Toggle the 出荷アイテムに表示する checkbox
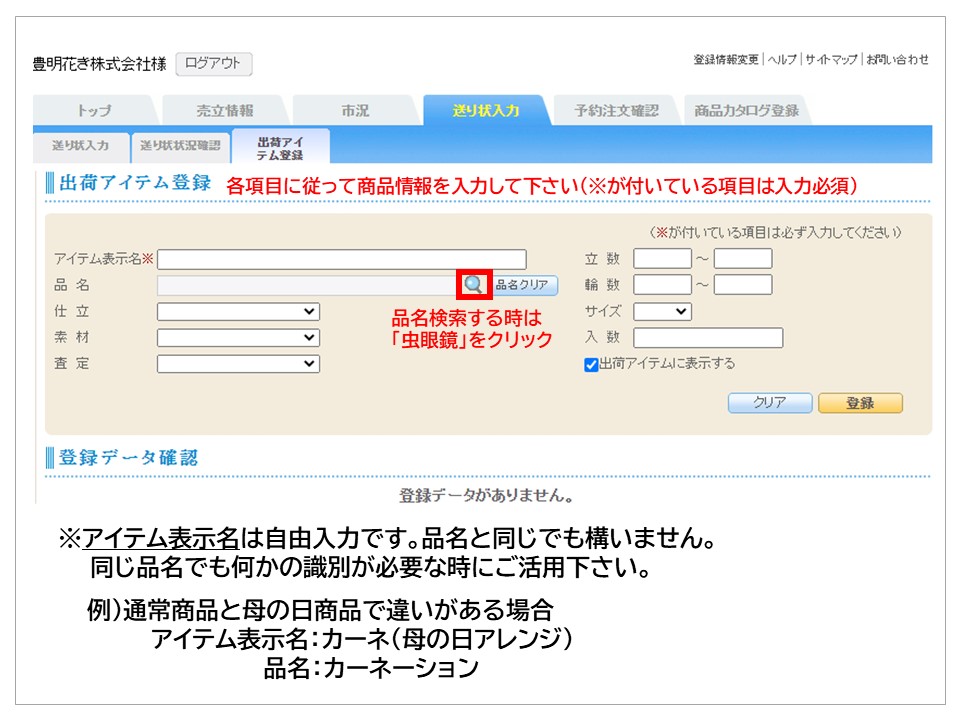Screen dimensions: 960x720 591,365
